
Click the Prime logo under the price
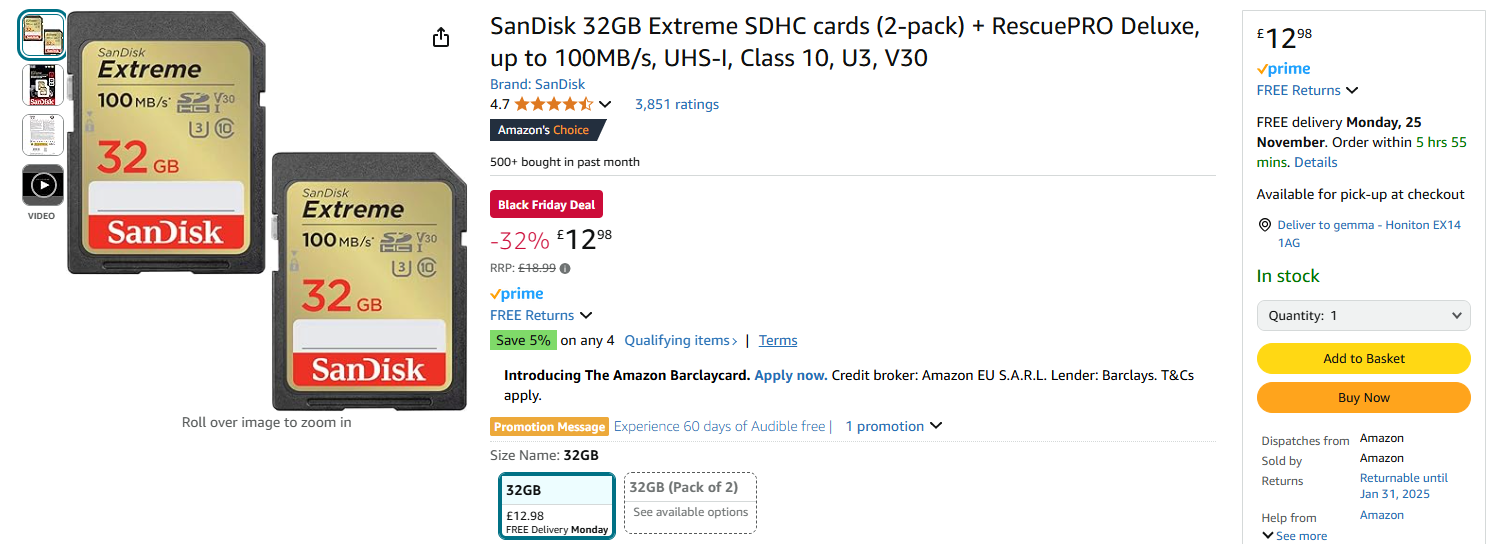[517, 294]
